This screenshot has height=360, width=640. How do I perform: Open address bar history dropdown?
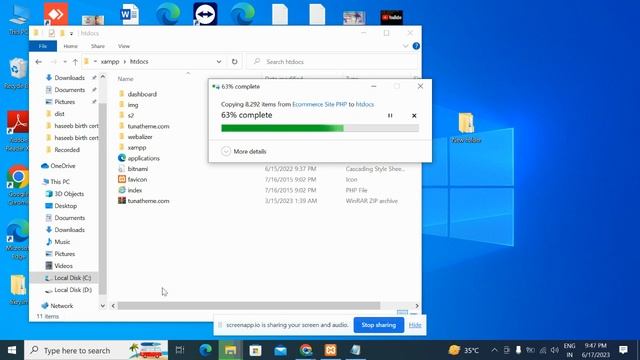(x=219, y=62)
